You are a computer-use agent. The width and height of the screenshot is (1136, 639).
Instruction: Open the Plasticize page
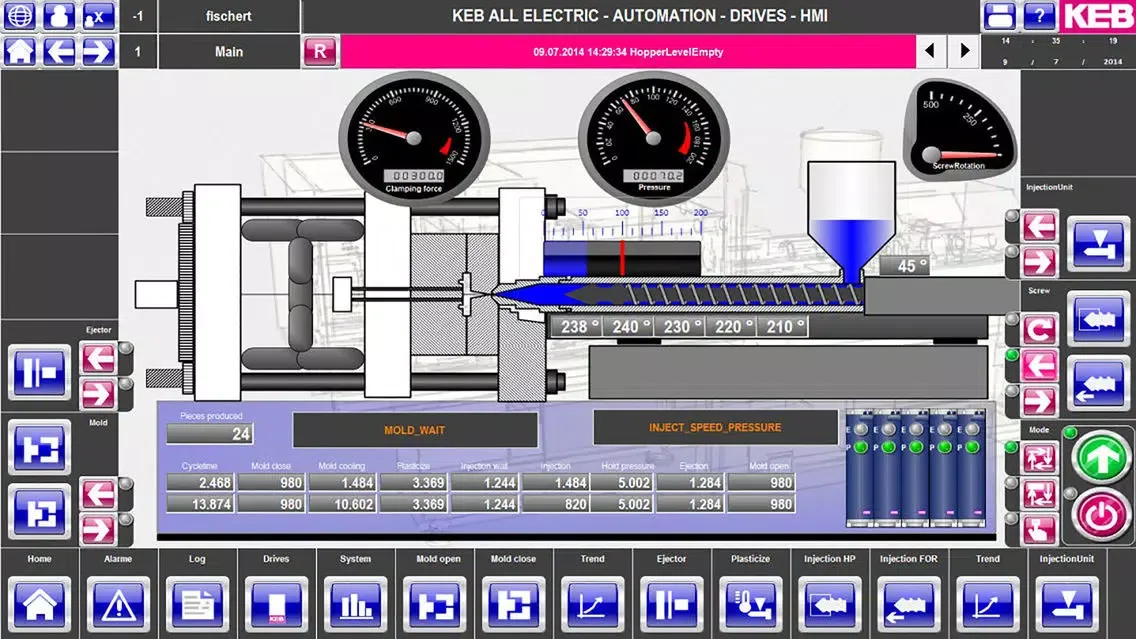point(751,604)
